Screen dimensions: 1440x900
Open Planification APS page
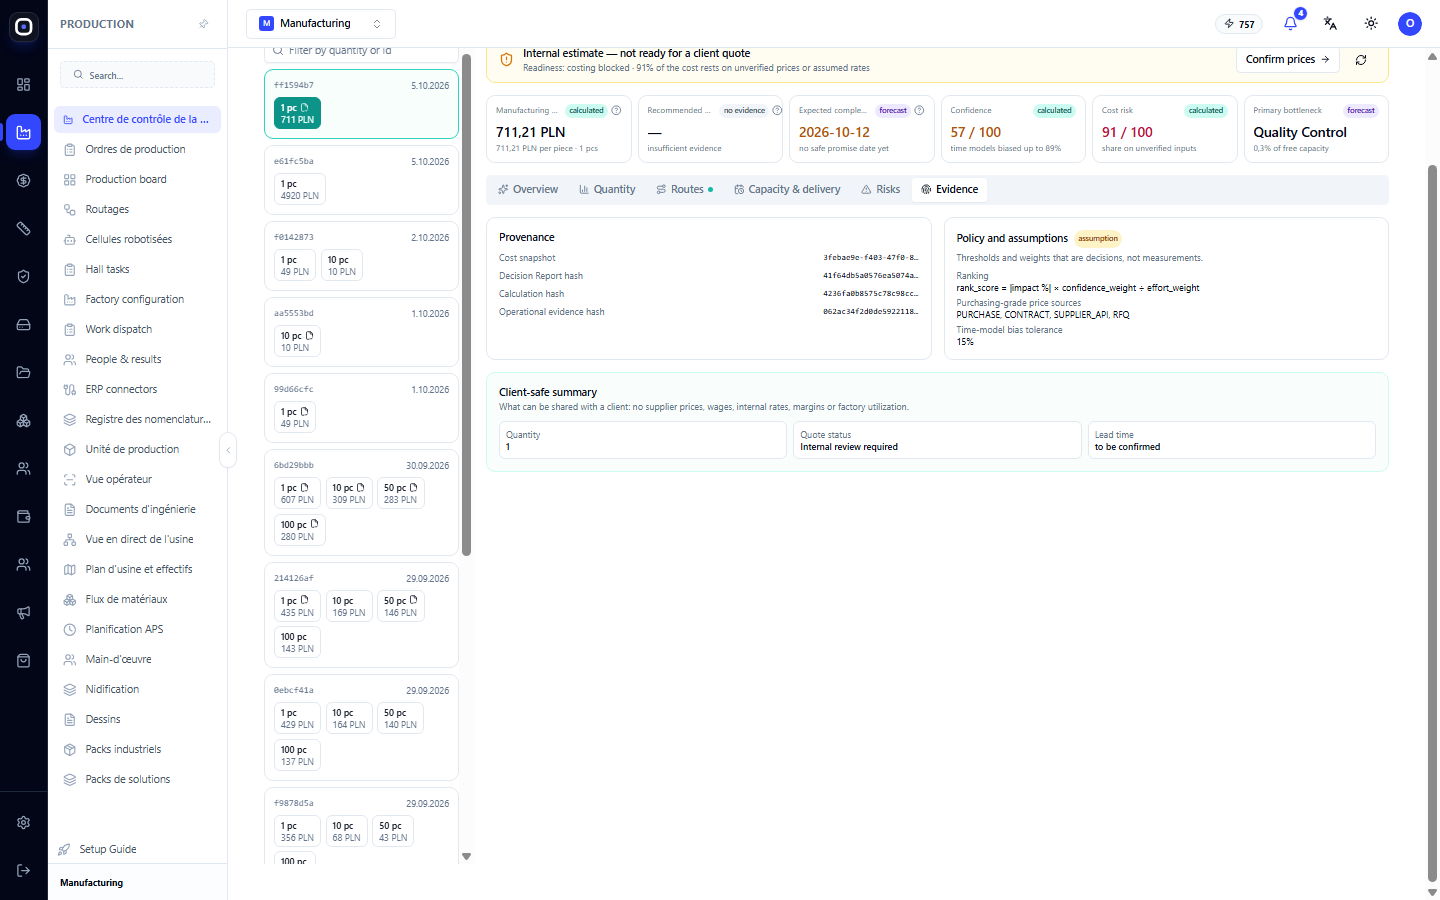click(137, 629)
